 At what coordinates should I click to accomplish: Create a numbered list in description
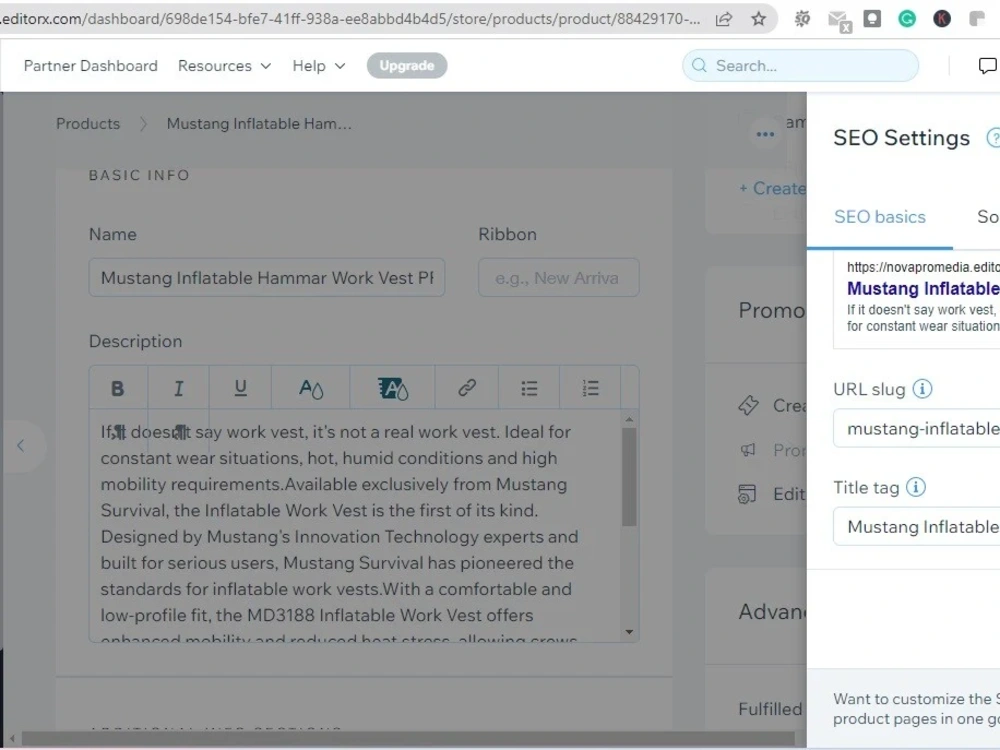591,388
